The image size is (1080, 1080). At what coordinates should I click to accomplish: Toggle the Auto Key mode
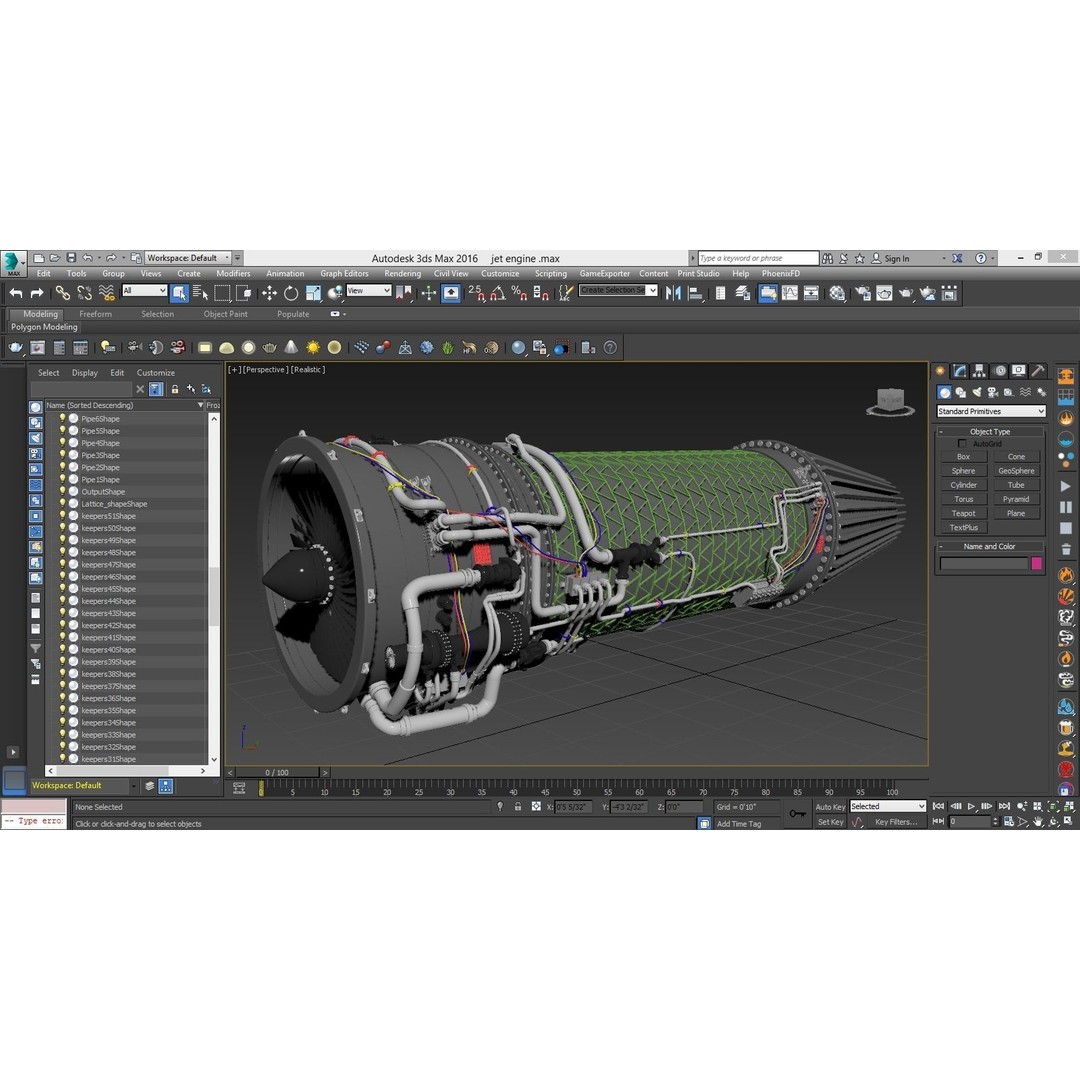(x=830, y=807)
